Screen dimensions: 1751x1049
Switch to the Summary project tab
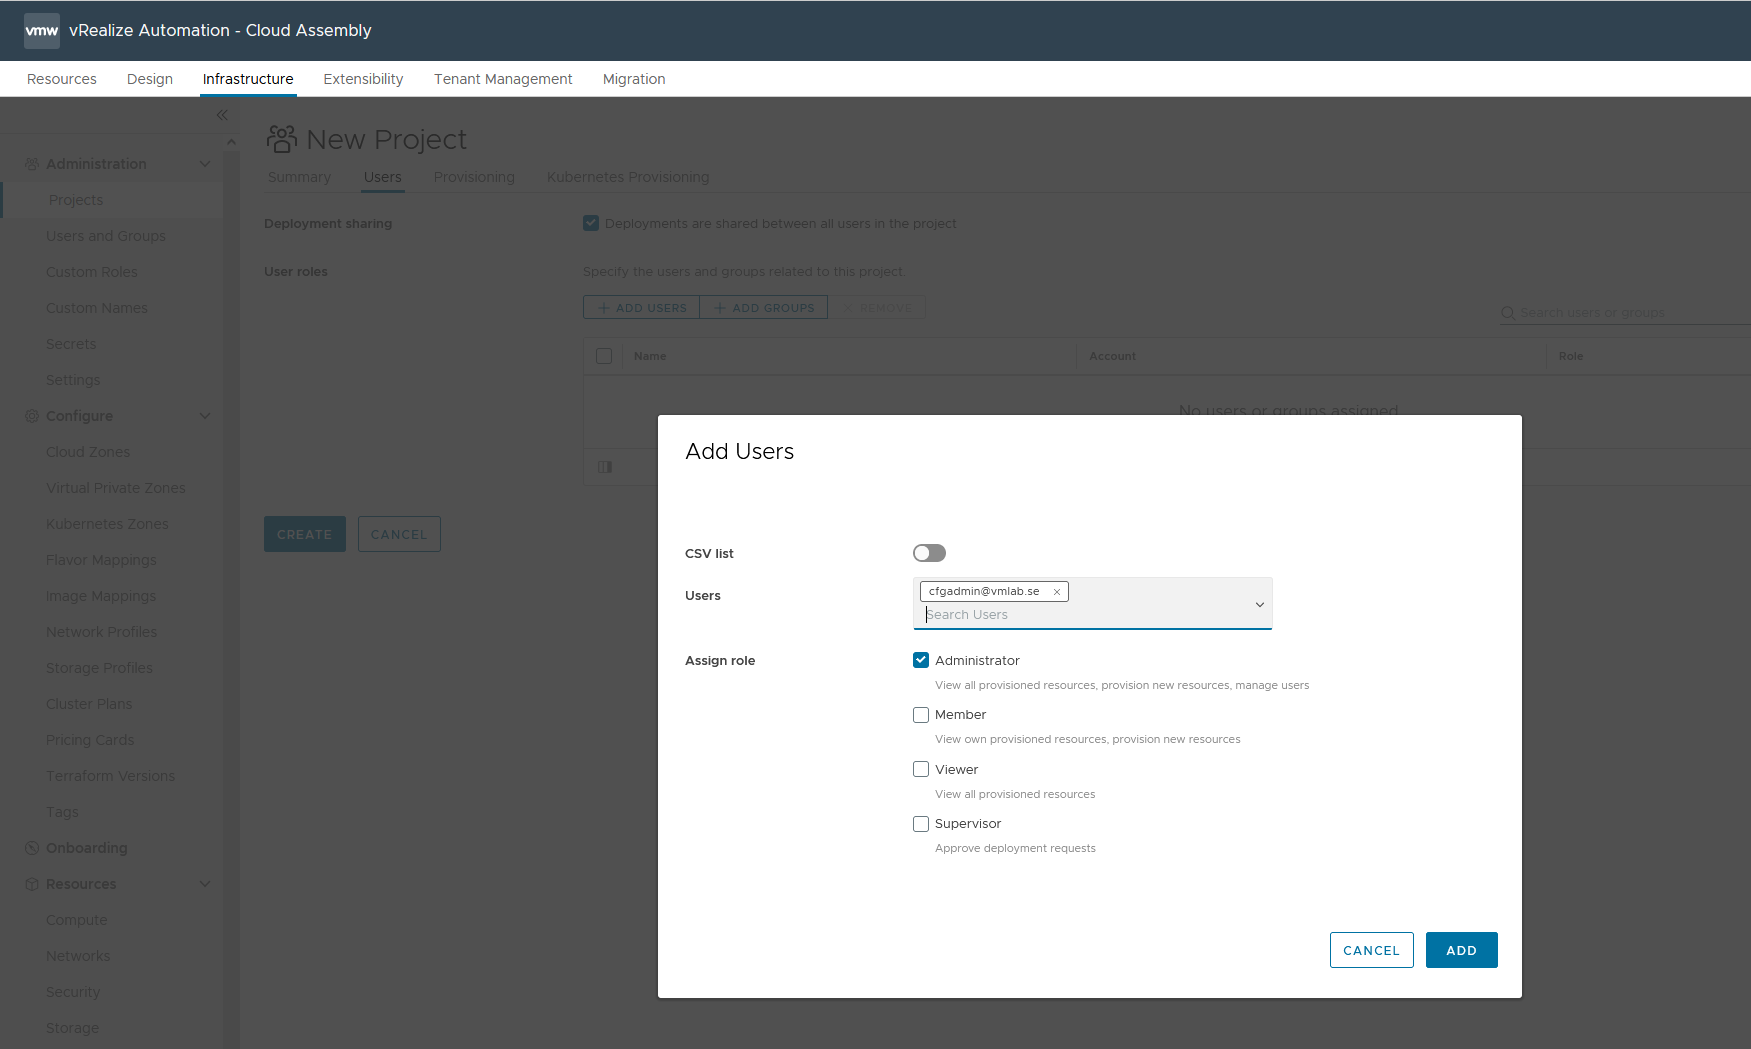(299, 177)
